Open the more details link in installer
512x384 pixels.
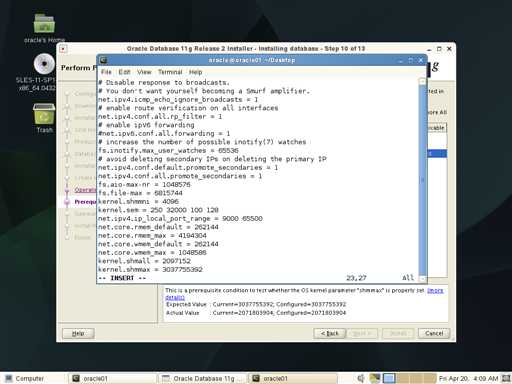pos(435,291)
